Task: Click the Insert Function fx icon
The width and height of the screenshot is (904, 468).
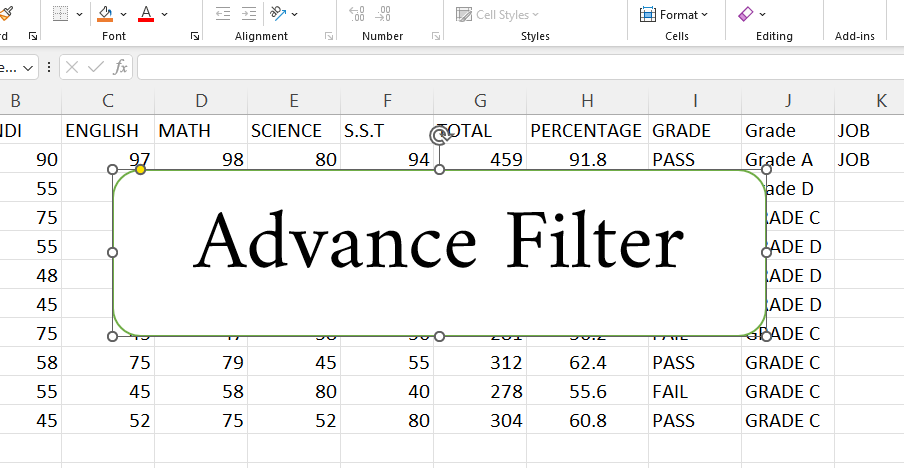Action: click(x=120, y=67)
